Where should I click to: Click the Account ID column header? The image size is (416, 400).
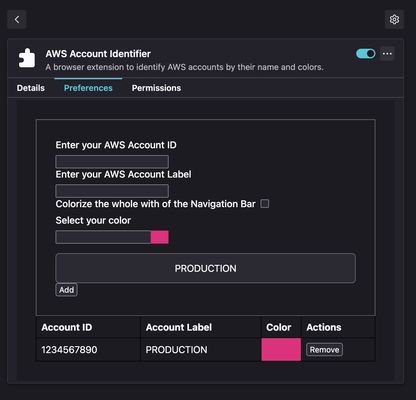[x=67, y=327]
